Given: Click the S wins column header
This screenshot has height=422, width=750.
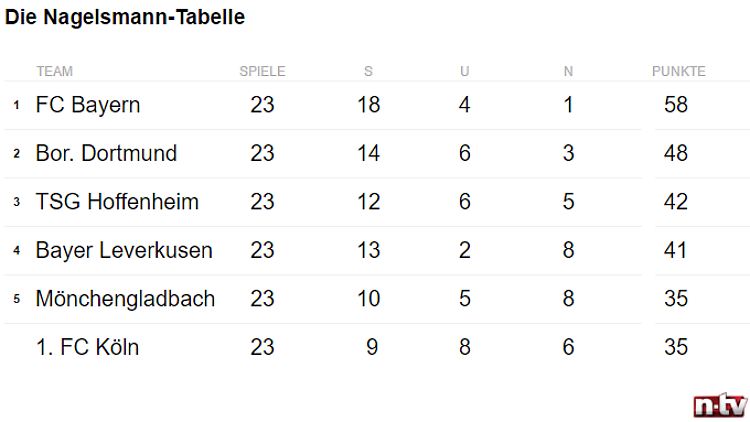Looking at the screenshot, I should (x=368, y=71).
